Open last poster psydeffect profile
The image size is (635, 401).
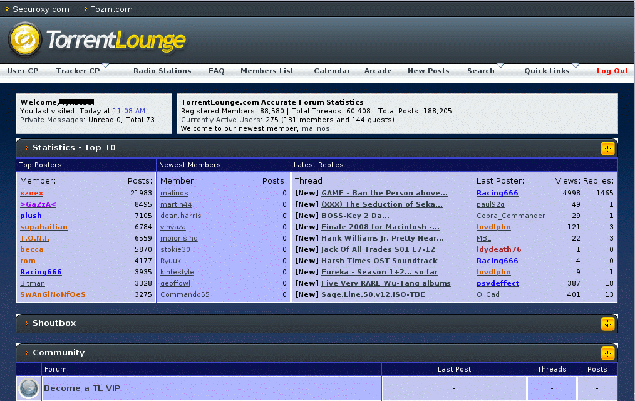tap(498, 284)
